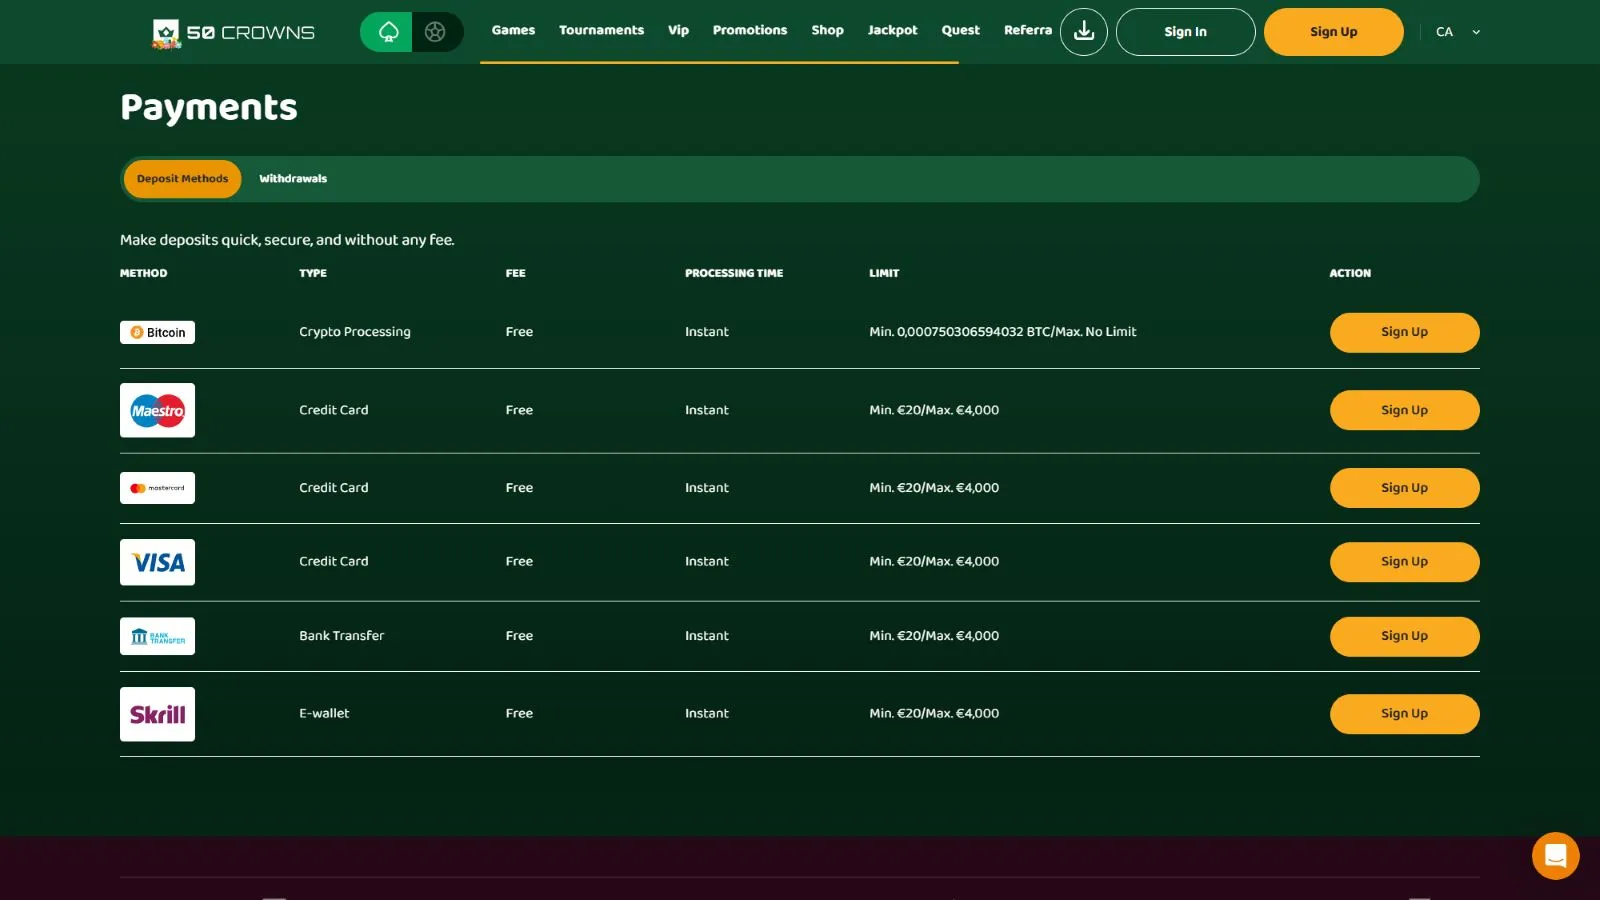
Task: Click the Skrill e-wallet logo
Action: click(x=157, y=714)
